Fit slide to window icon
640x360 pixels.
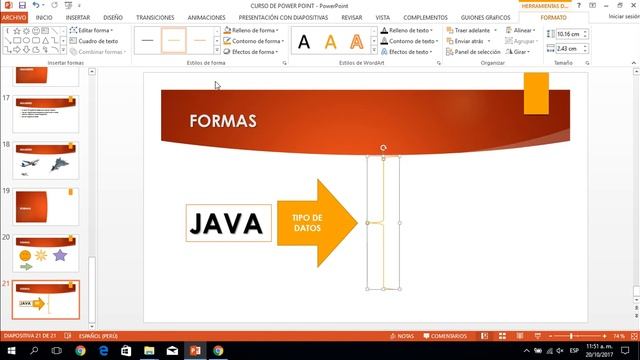click(x=634, y=336)
